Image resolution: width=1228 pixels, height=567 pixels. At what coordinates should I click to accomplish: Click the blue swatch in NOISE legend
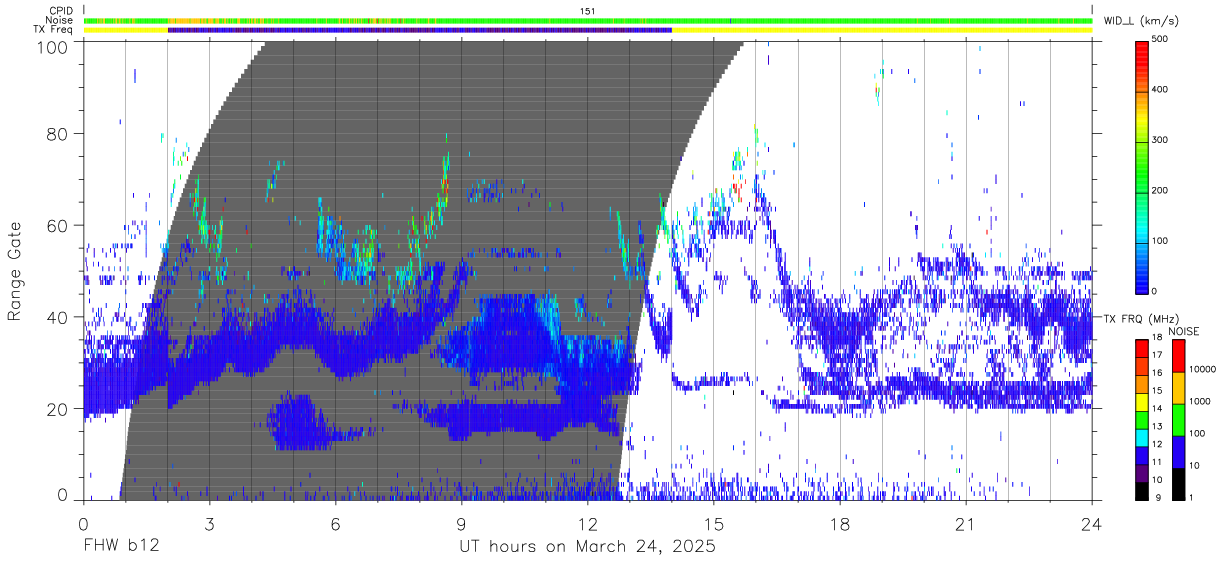click(x=1179, y=452)
